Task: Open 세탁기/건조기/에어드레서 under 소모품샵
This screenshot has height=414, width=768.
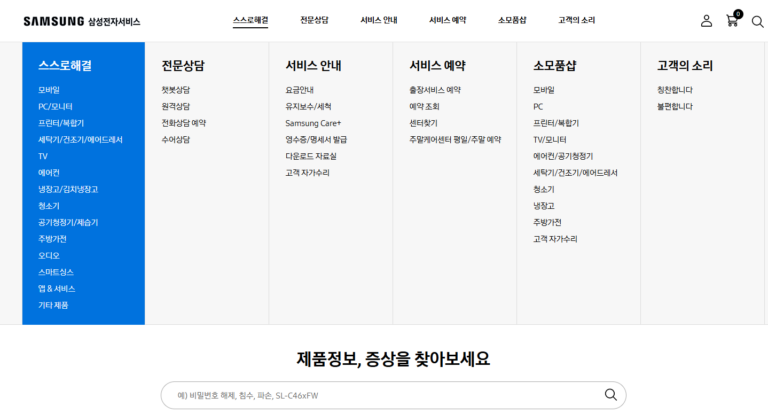Action: click(x=576, y=172)
